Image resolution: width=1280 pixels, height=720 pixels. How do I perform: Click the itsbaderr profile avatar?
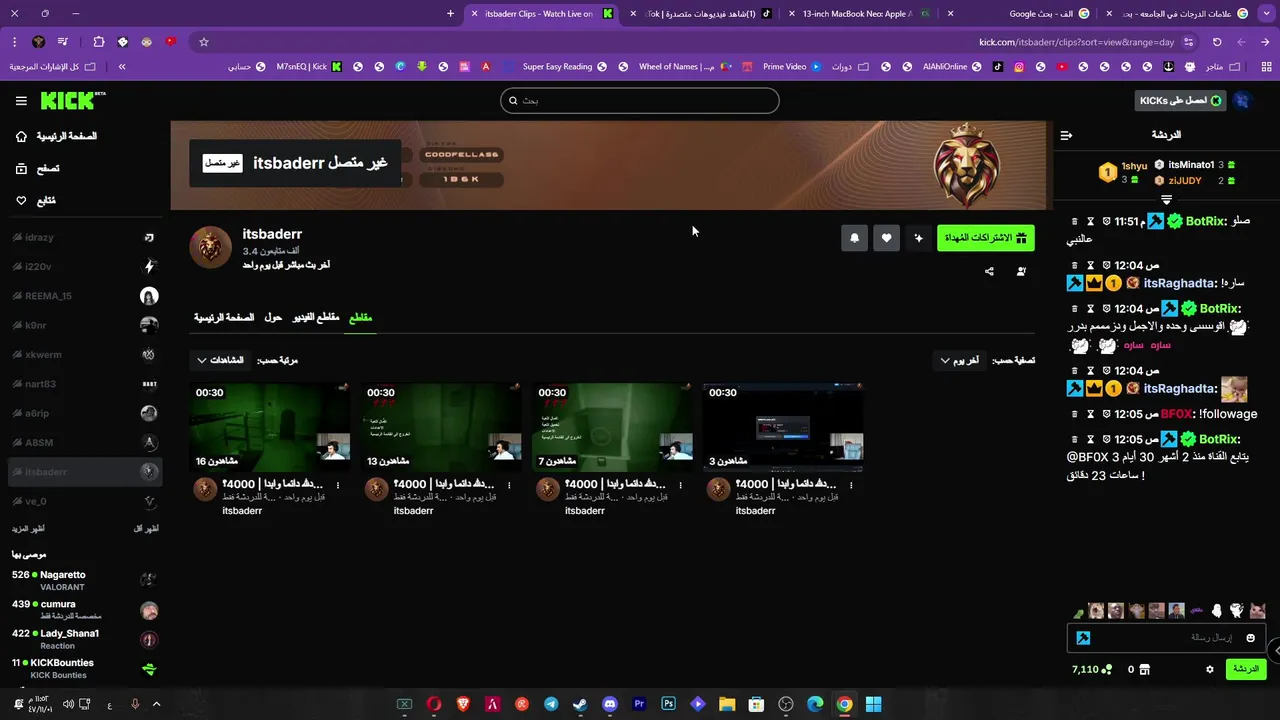click(210, 247)
